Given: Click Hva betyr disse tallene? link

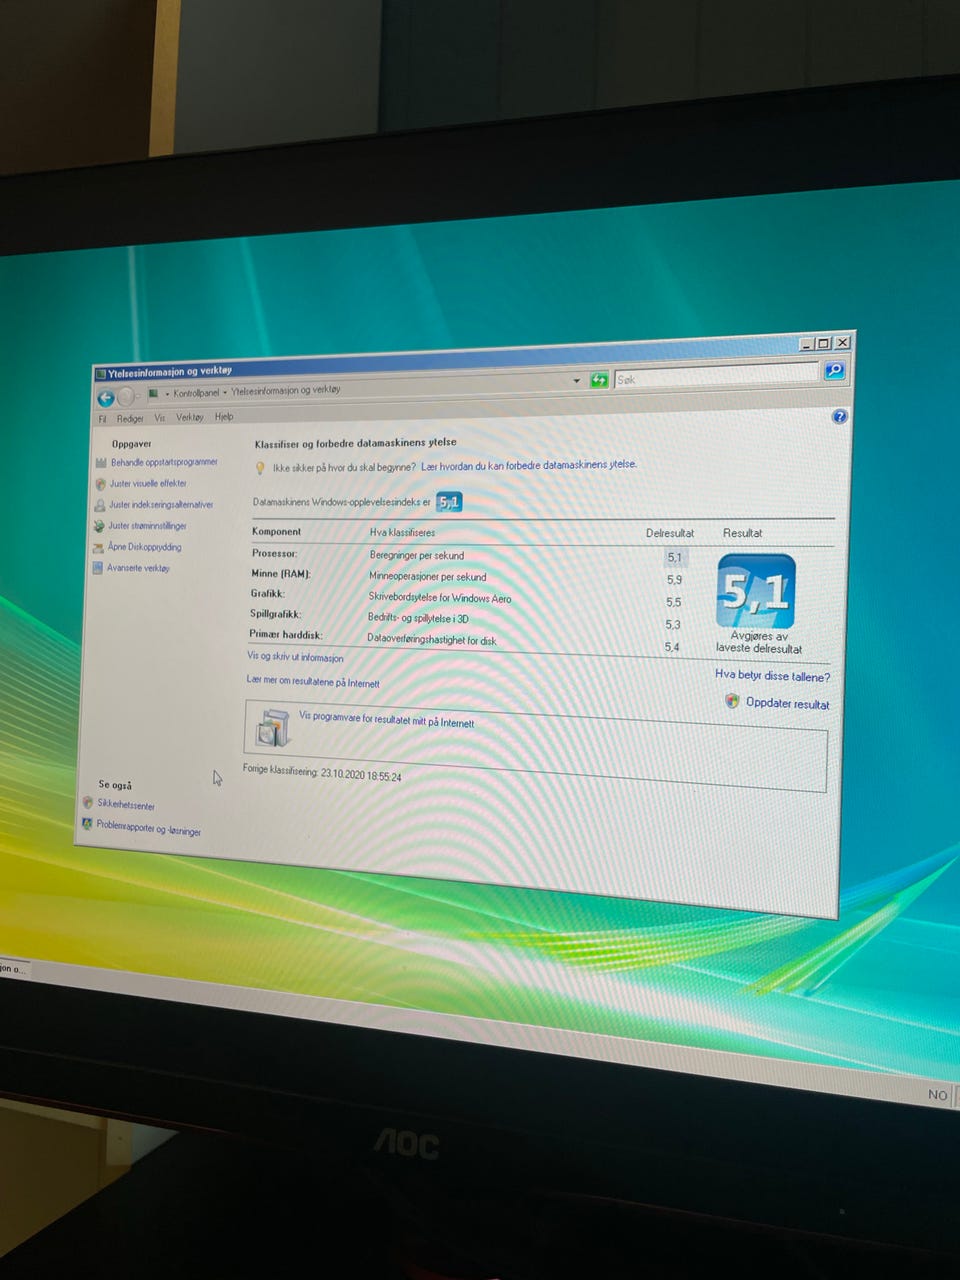Looking at the screenshot, I should point(772,676).
